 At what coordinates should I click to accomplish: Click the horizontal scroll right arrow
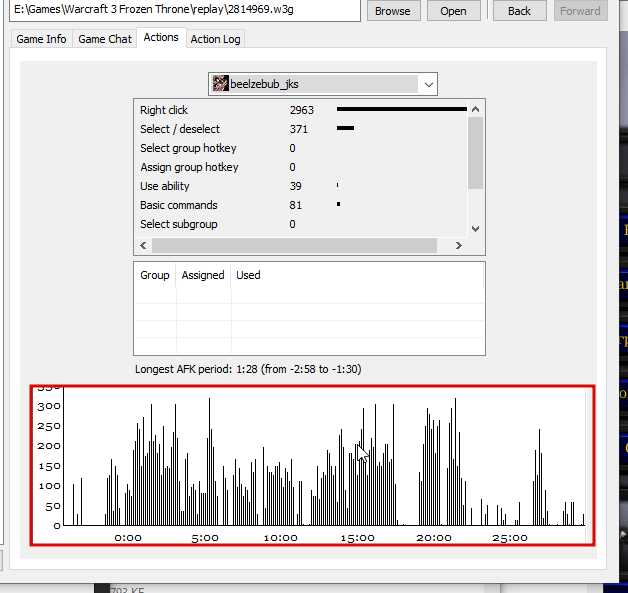(458, 245)
